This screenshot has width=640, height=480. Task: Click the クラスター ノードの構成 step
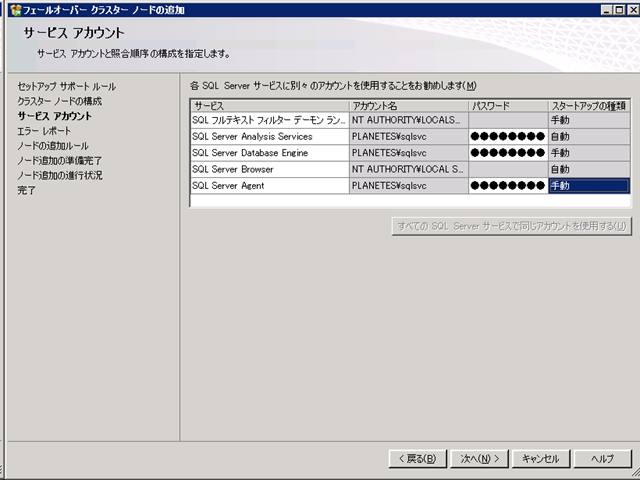click(x=60, y=101)
